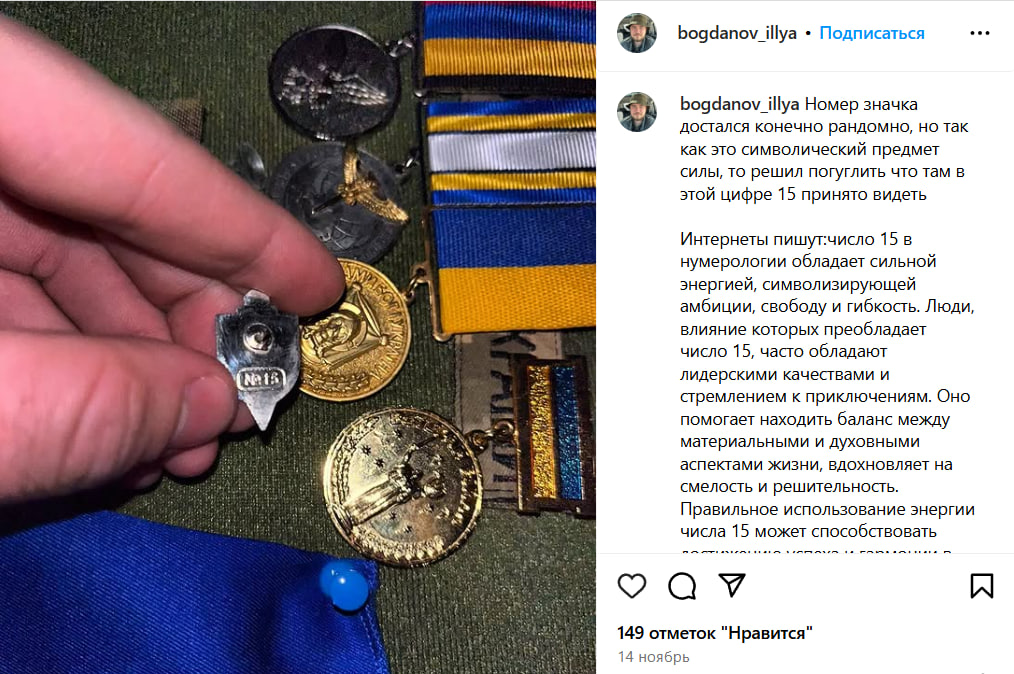Click the 14 ноябрь post date

coord(653,657)
